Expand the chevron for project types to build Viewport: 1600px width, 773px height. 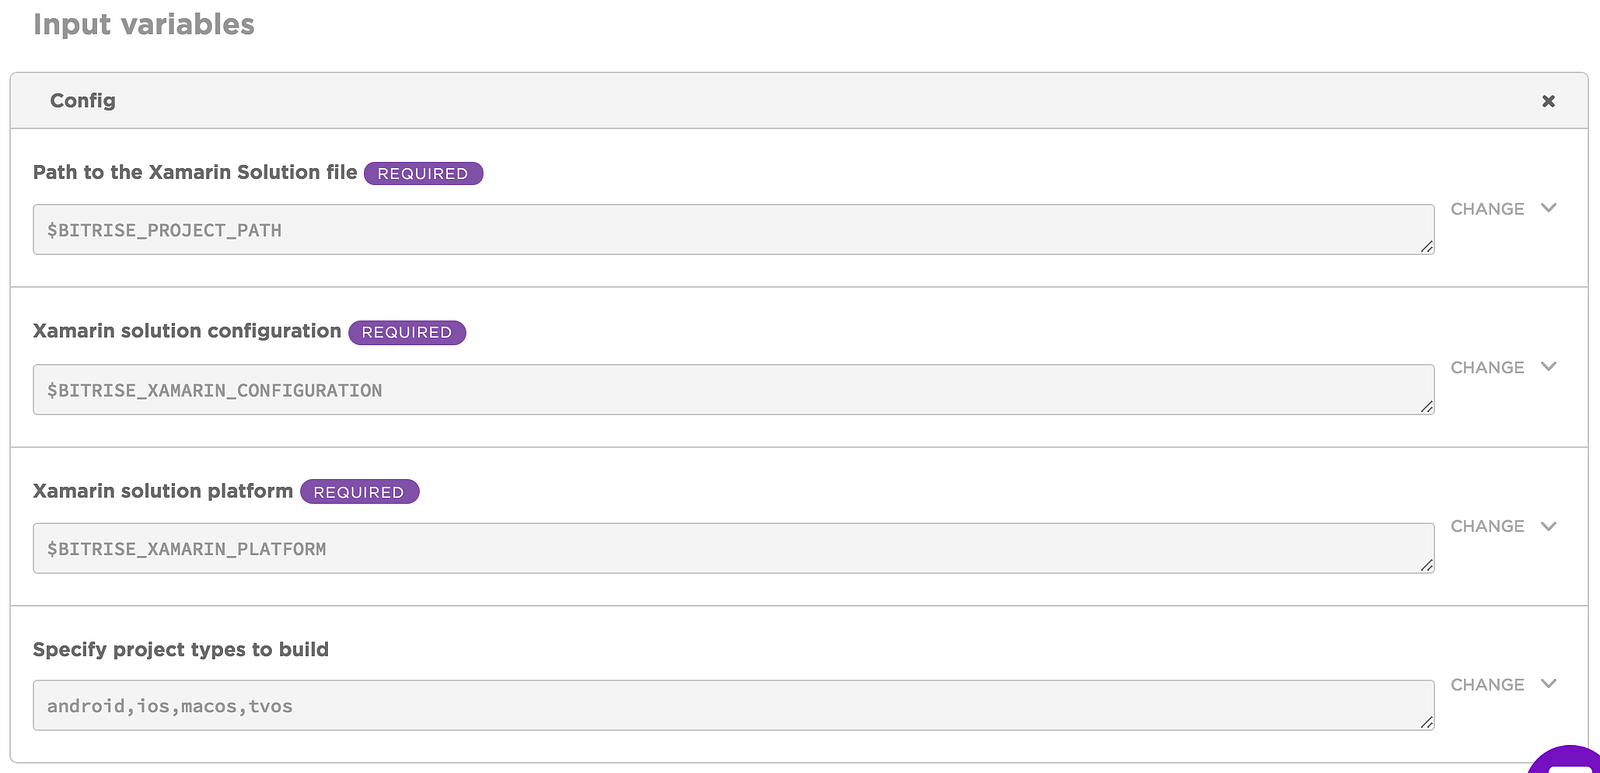coord(1549,684)
